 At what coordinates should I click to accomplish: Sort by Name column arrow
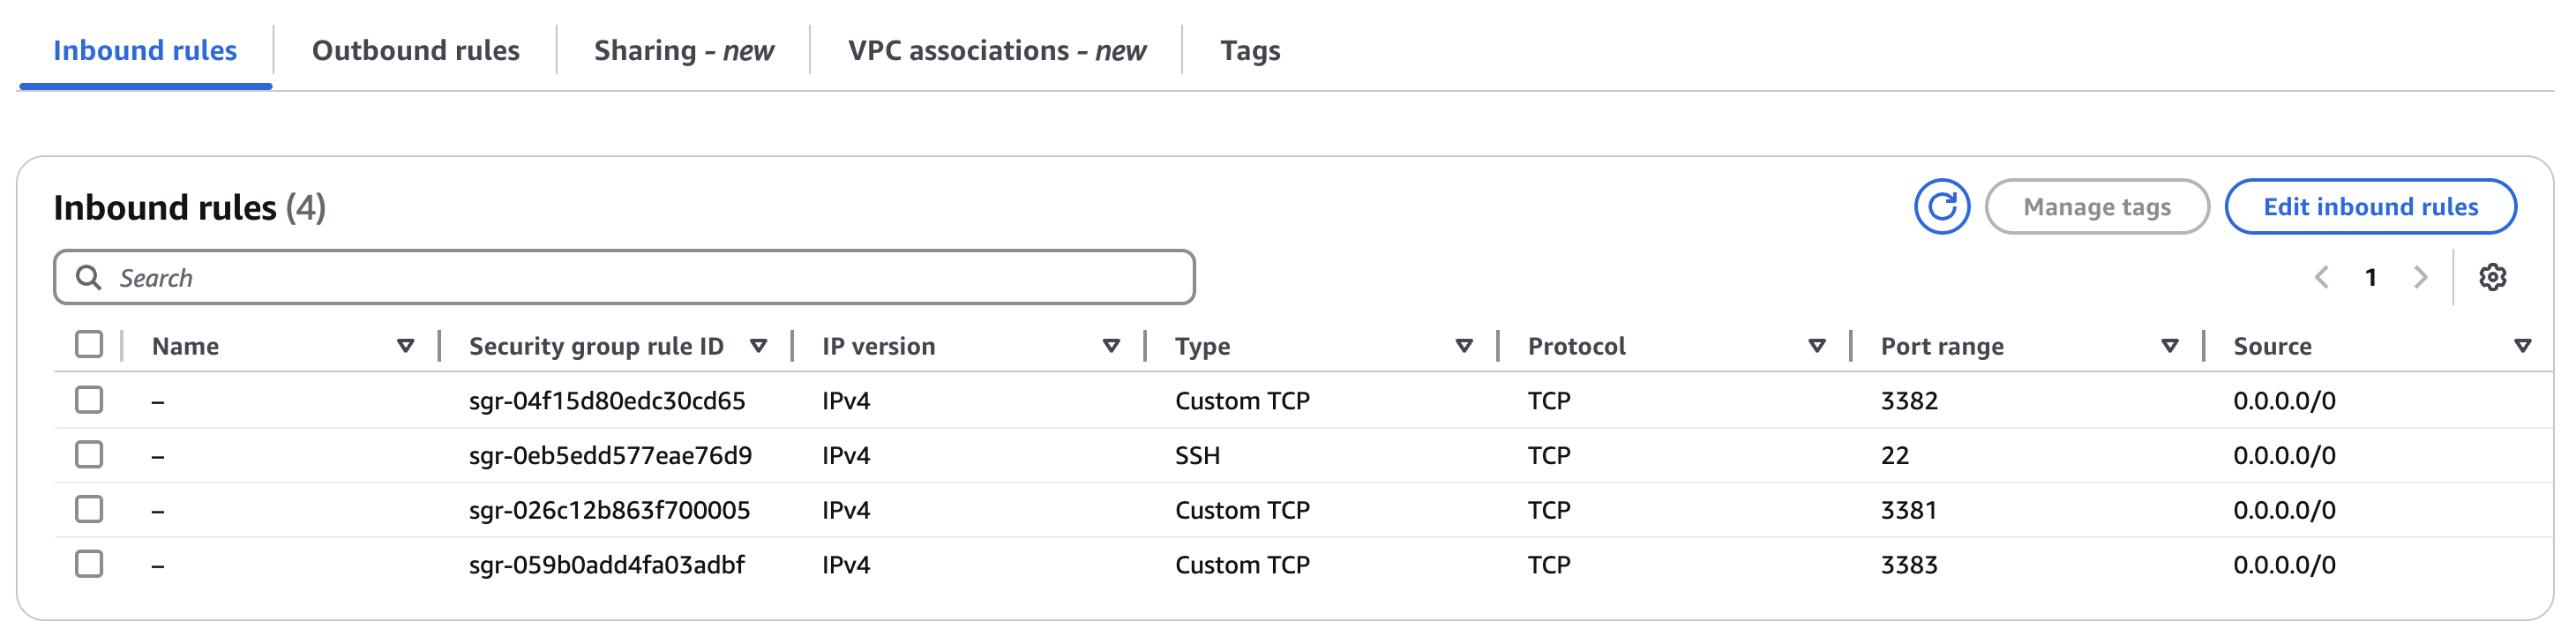[405, 346]
